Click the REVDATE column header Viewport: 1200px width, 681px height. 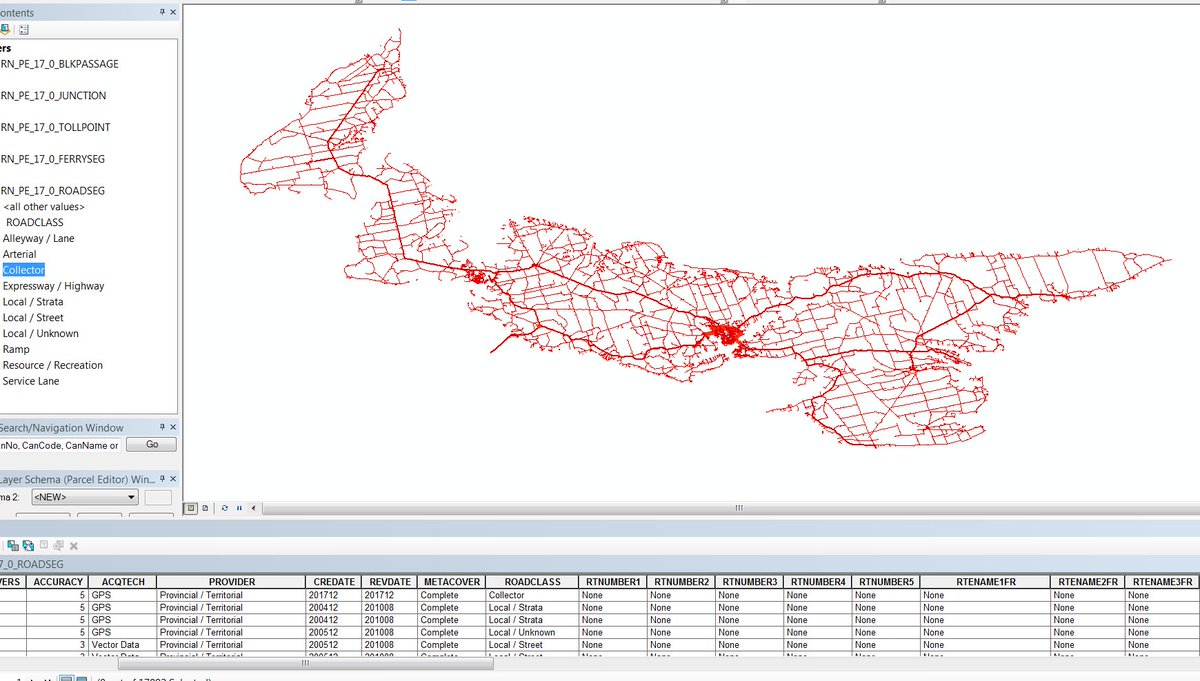click(x=389, y=582)
